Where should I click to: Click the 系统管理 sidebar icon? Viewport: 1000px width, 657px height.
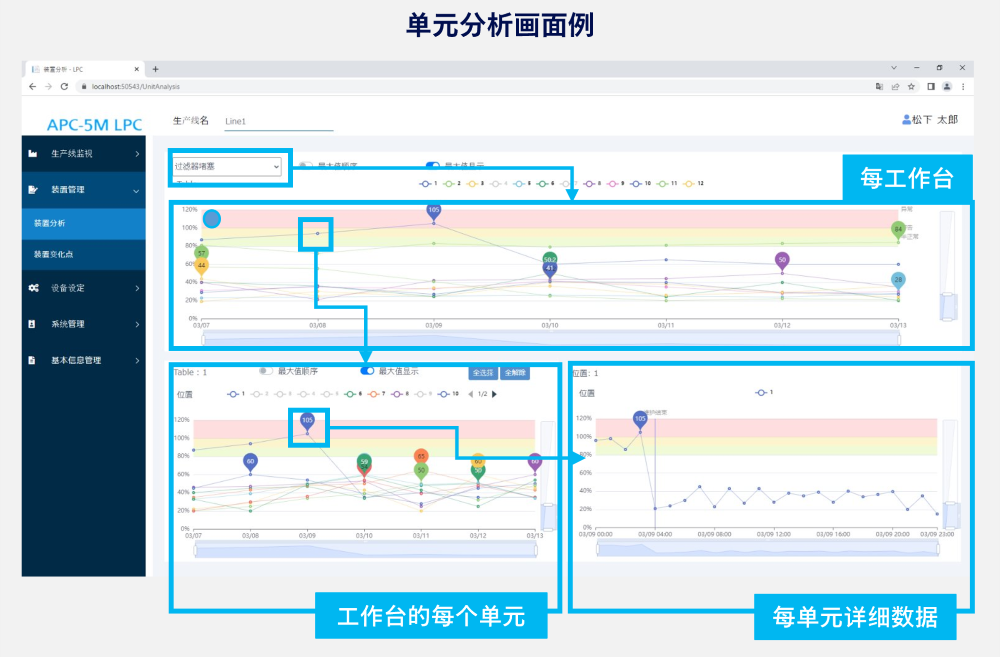click(x=33, y=324)
